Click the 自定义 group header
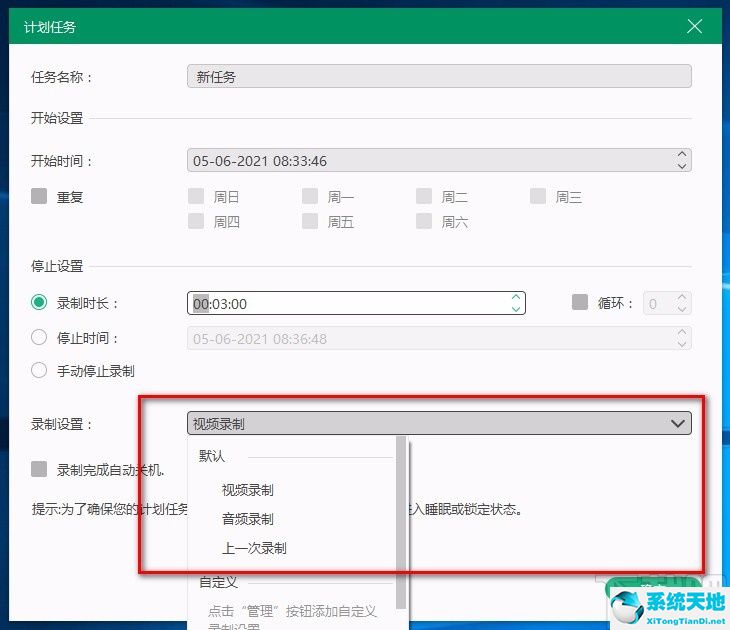 218,582
